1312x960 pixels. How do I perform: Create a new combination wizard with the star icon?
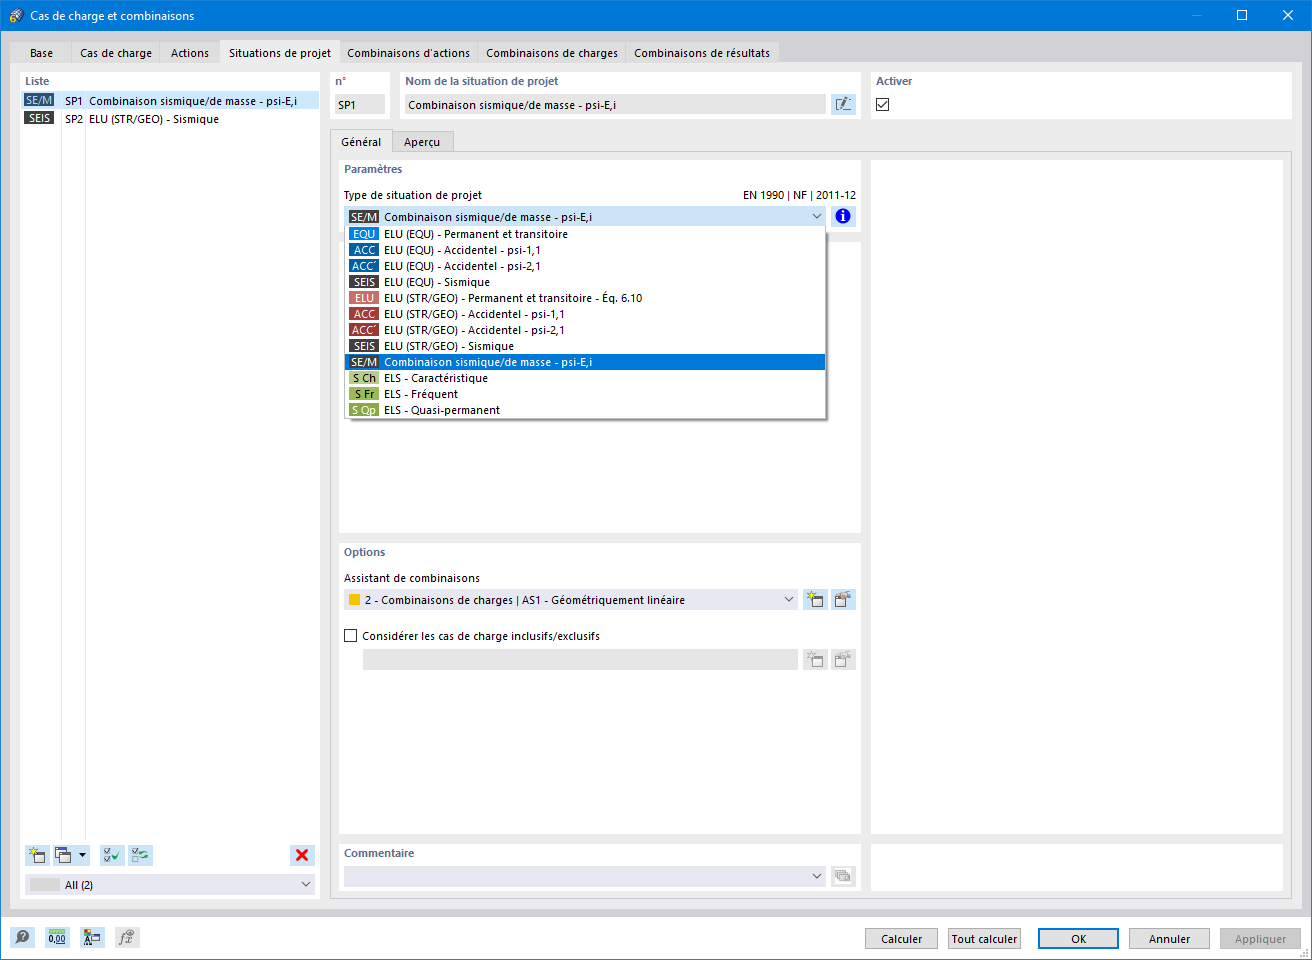[815, 599]
